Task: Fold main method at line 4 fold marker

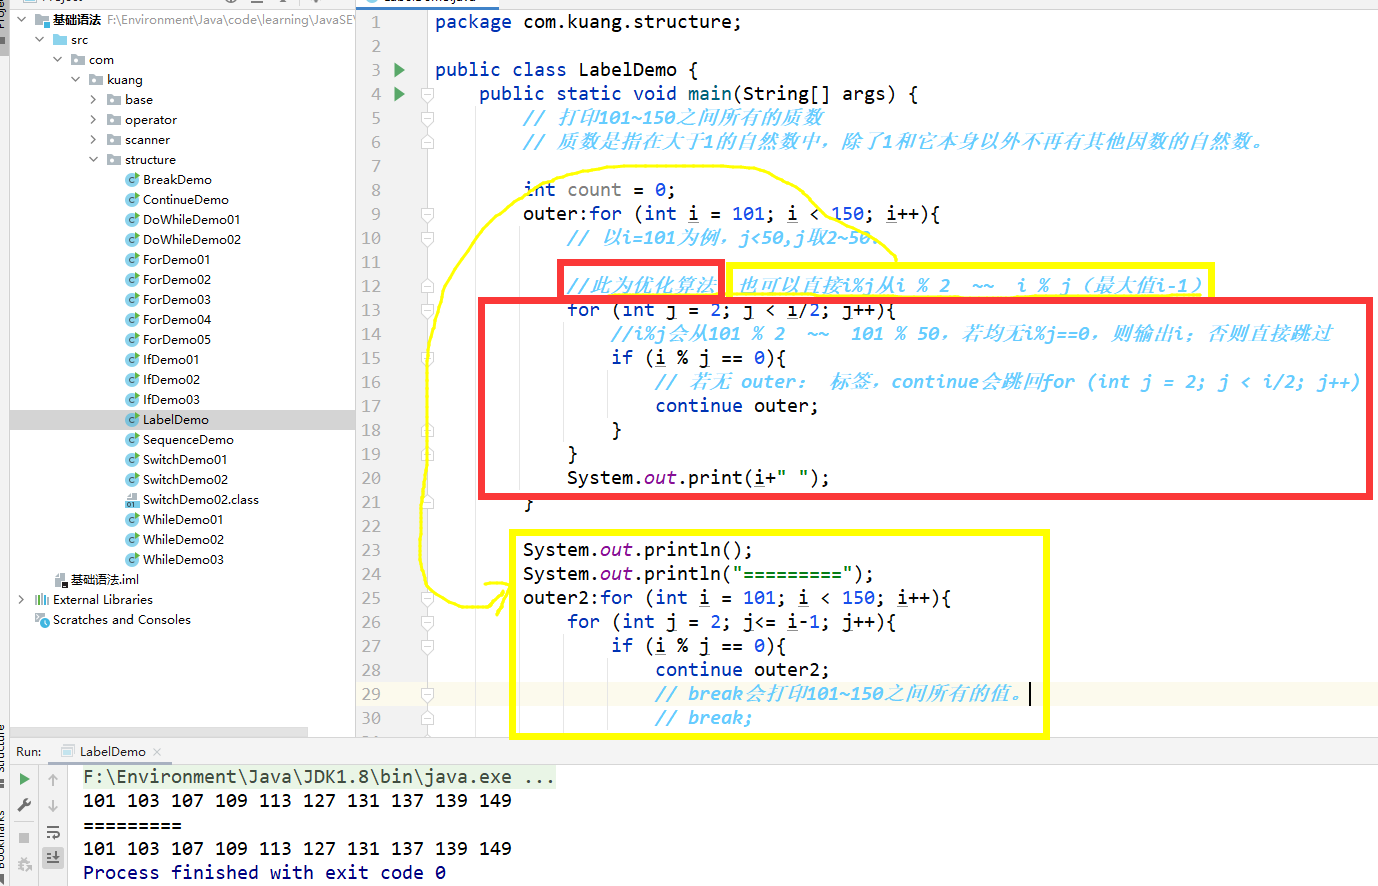Action: pyautogui.click(x=427, y=94)
